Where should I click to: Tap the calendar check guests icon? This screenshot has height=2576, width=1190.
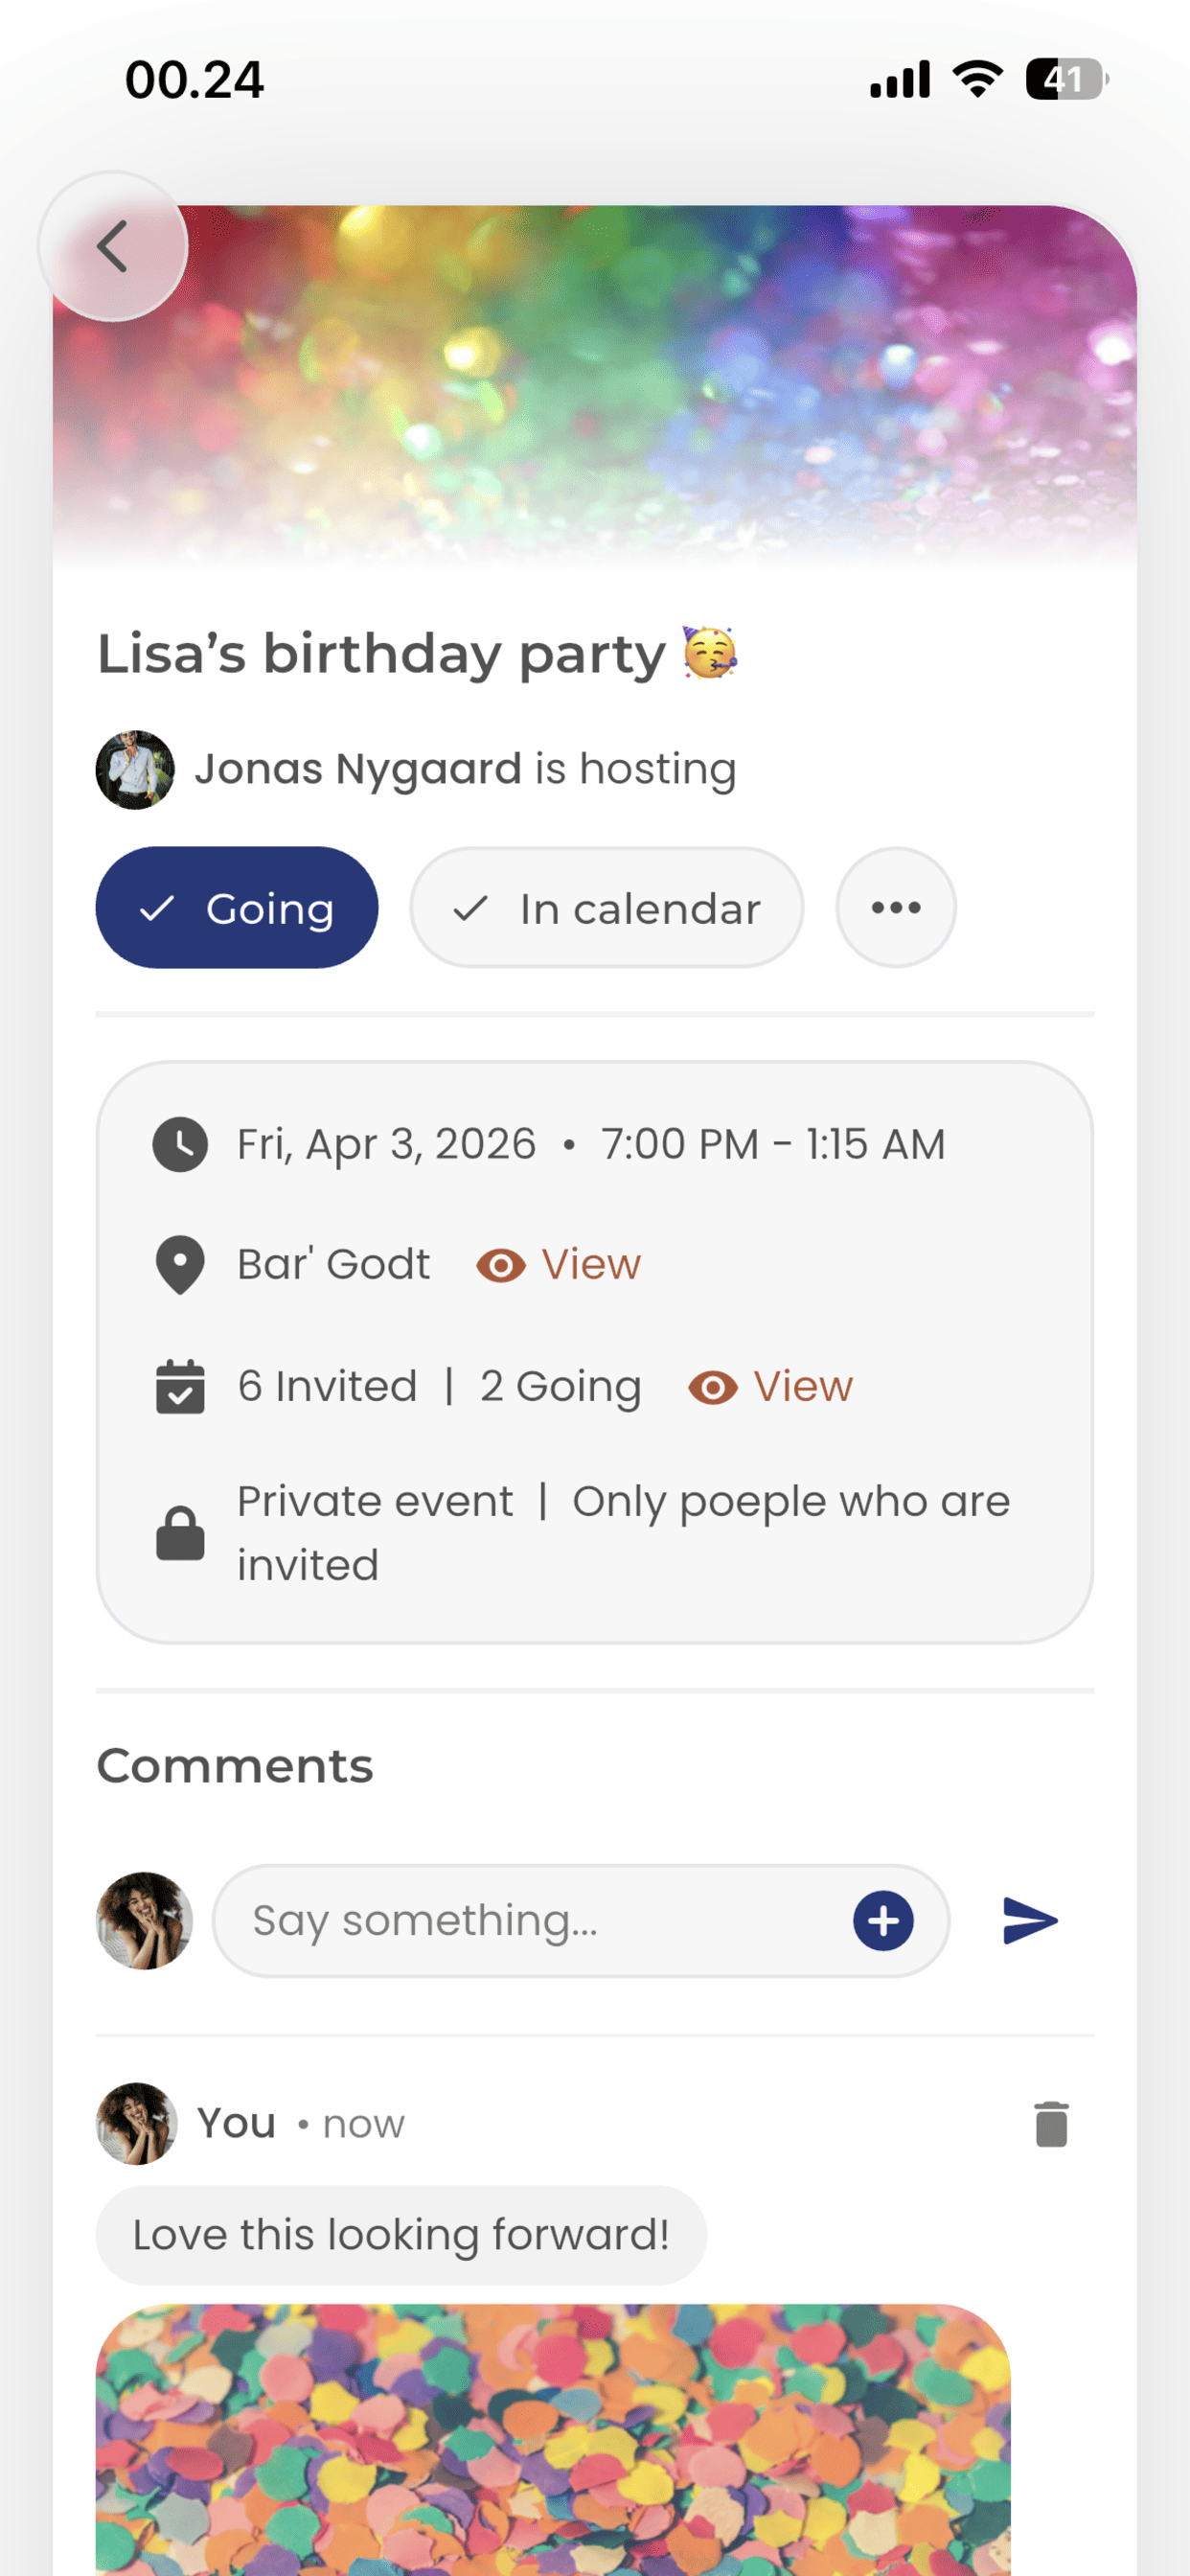point(180,1387)
